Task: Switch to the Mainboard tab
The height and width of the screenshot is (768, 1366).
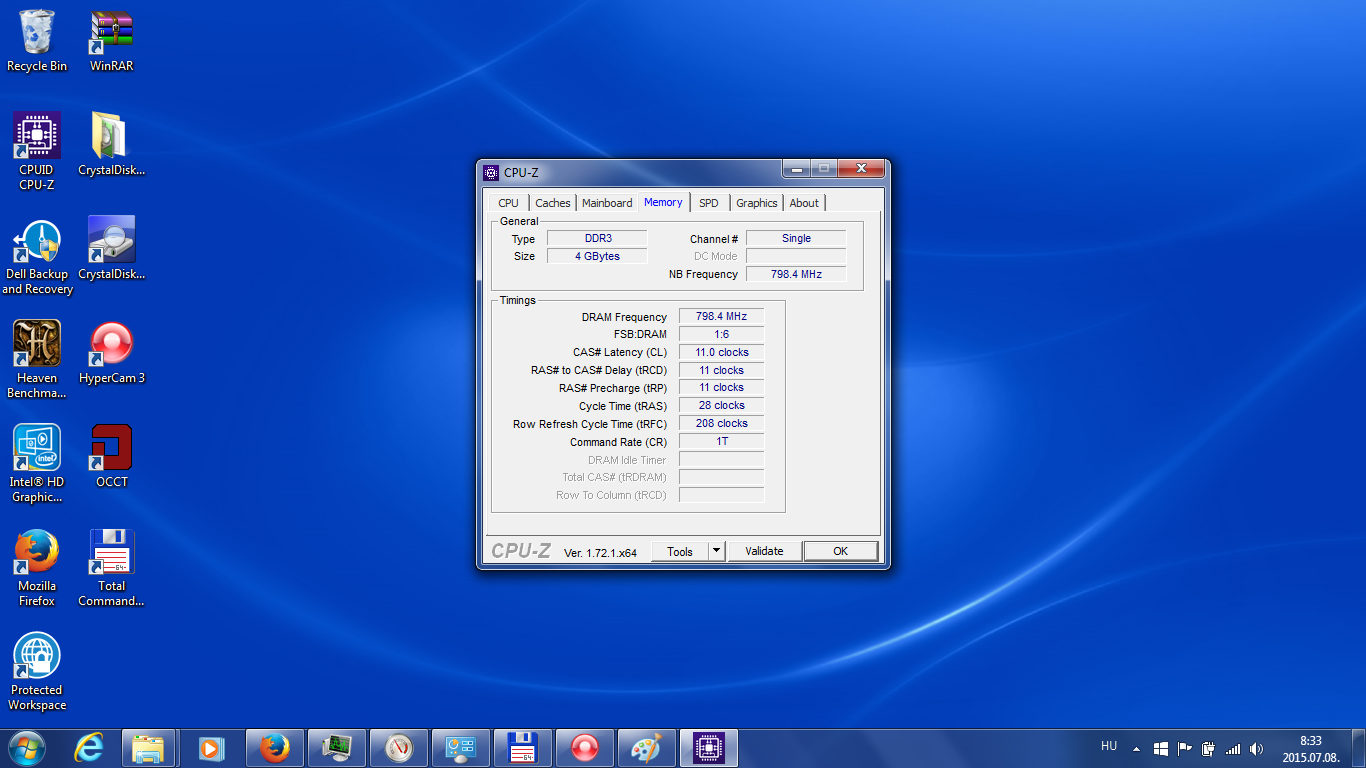Action: (x=607, y=203)
